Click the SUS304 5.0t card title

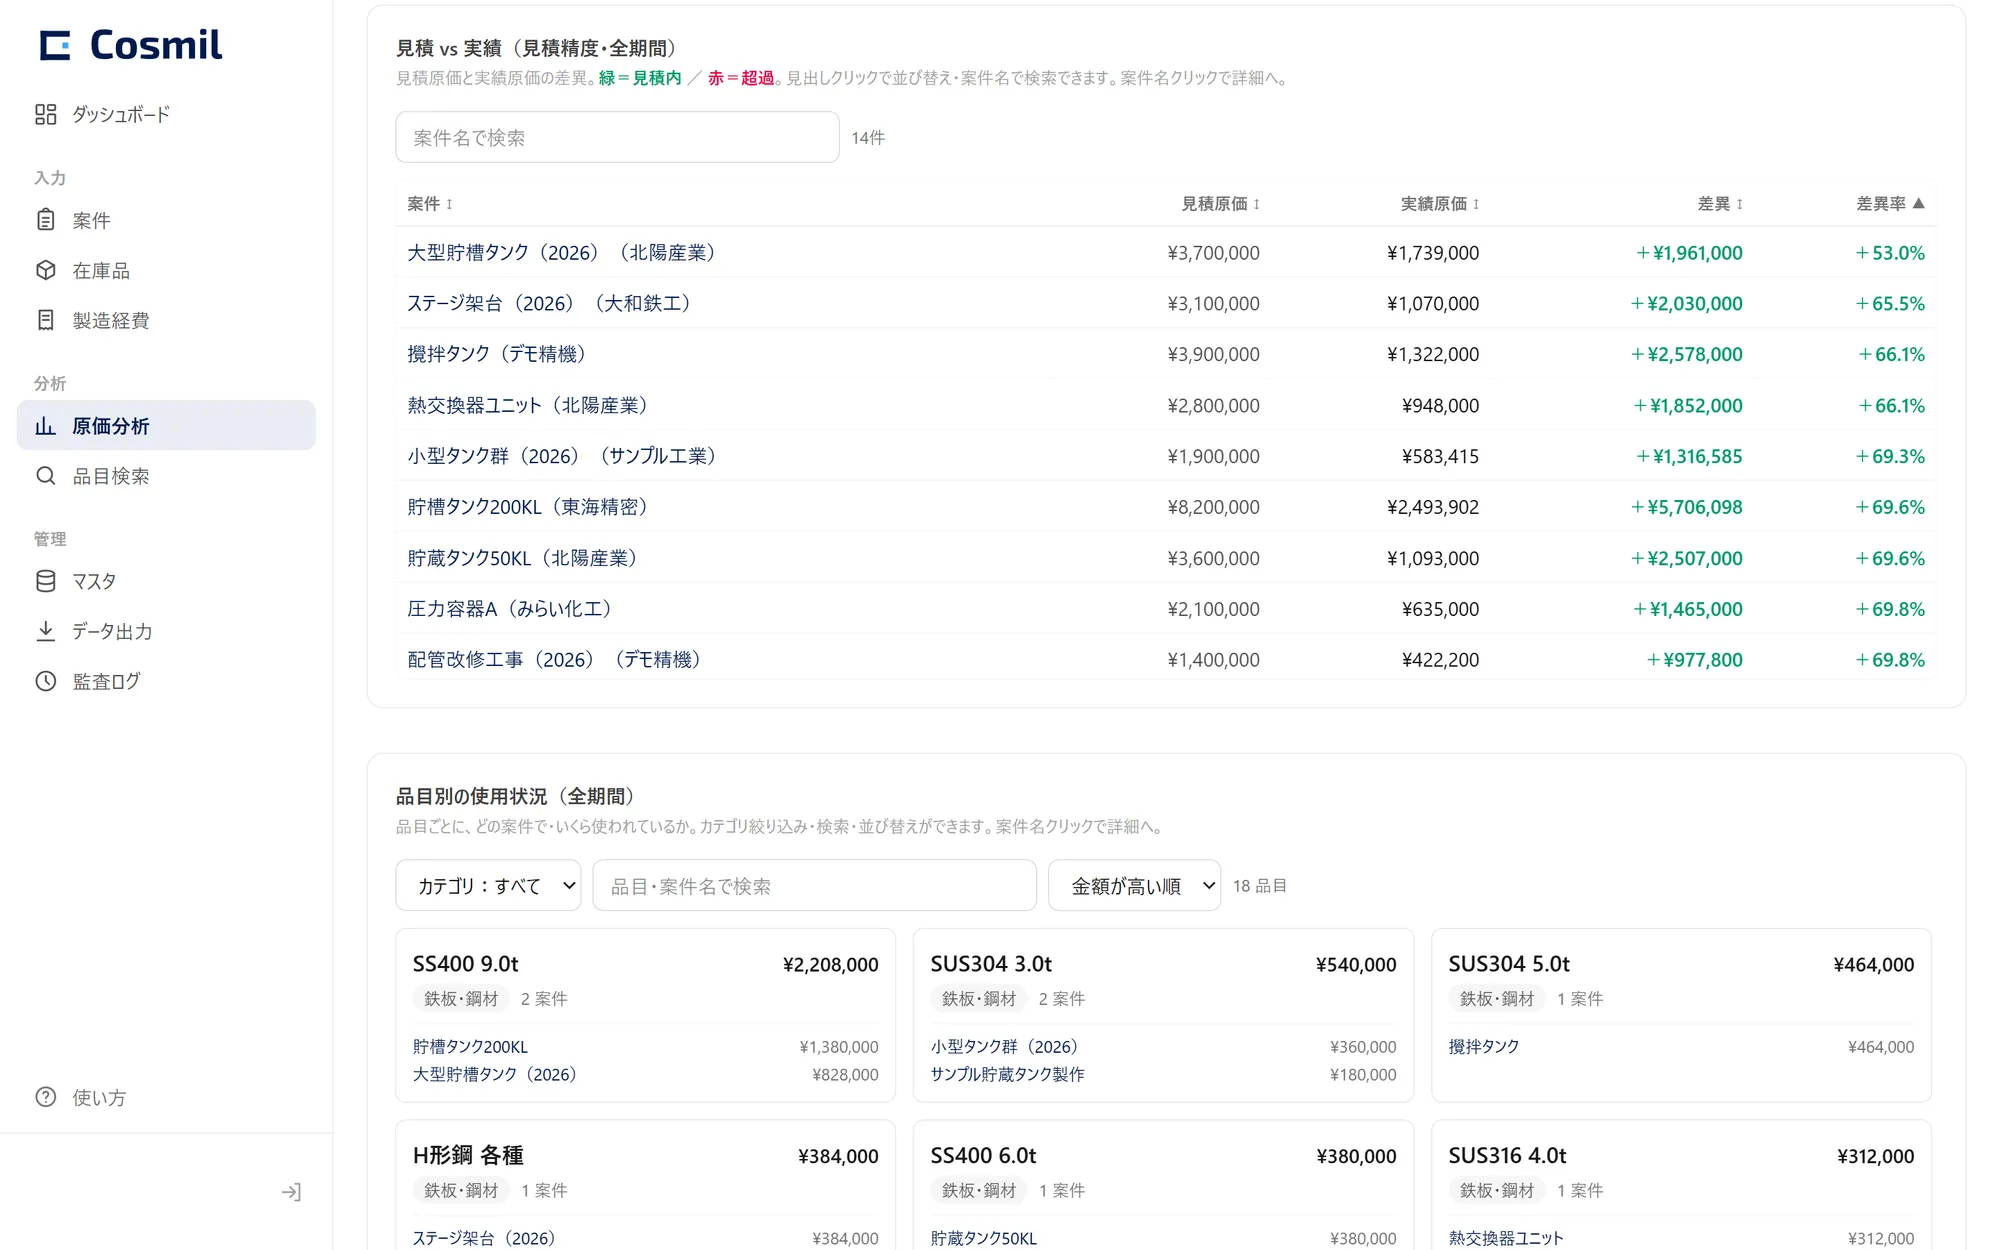point(1509,964)
